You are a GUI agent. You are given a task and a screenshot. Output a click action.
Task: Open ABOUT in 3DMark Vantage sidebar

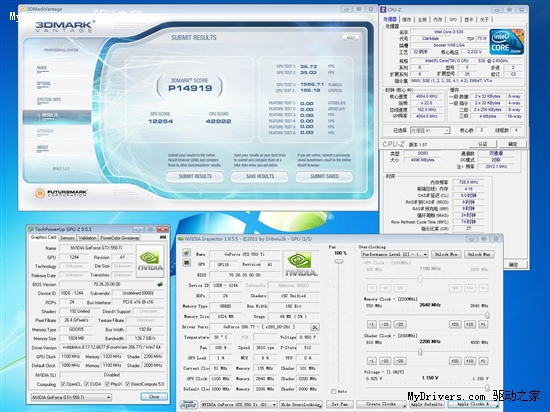click(42, 148)
